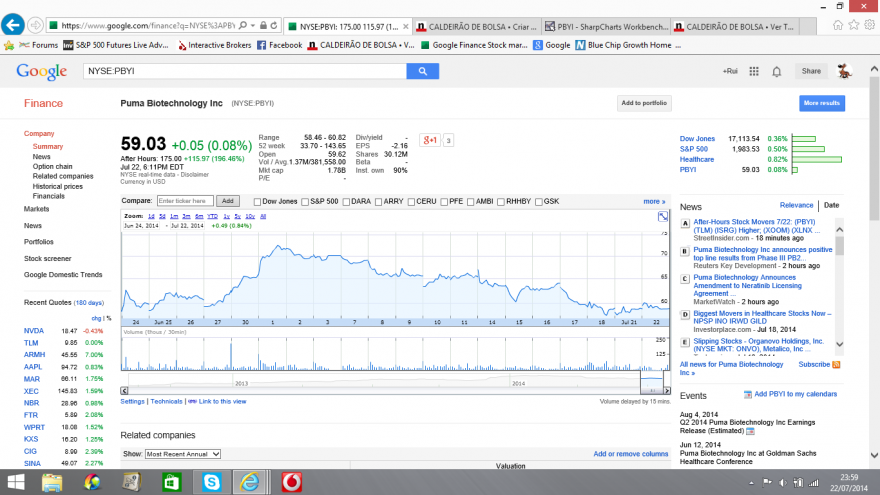
Task: Click the compare Add button
Action: pyautogui.click(x=227, y=201)
